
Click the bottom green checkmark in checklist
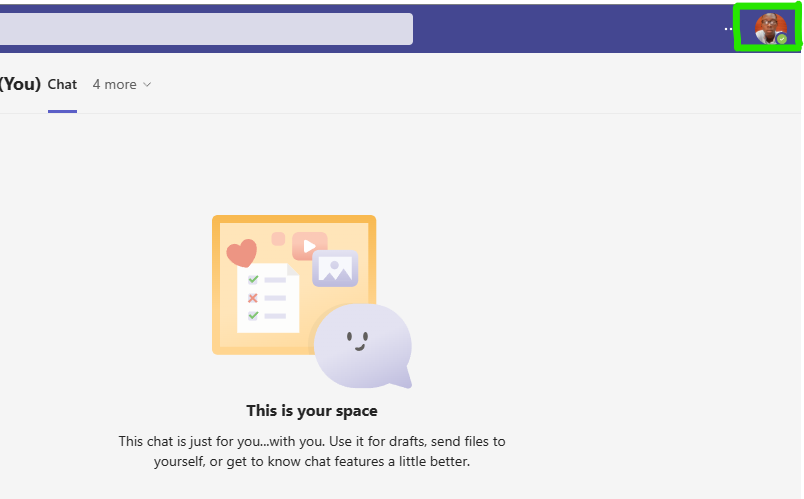click(x=253, y=316)
